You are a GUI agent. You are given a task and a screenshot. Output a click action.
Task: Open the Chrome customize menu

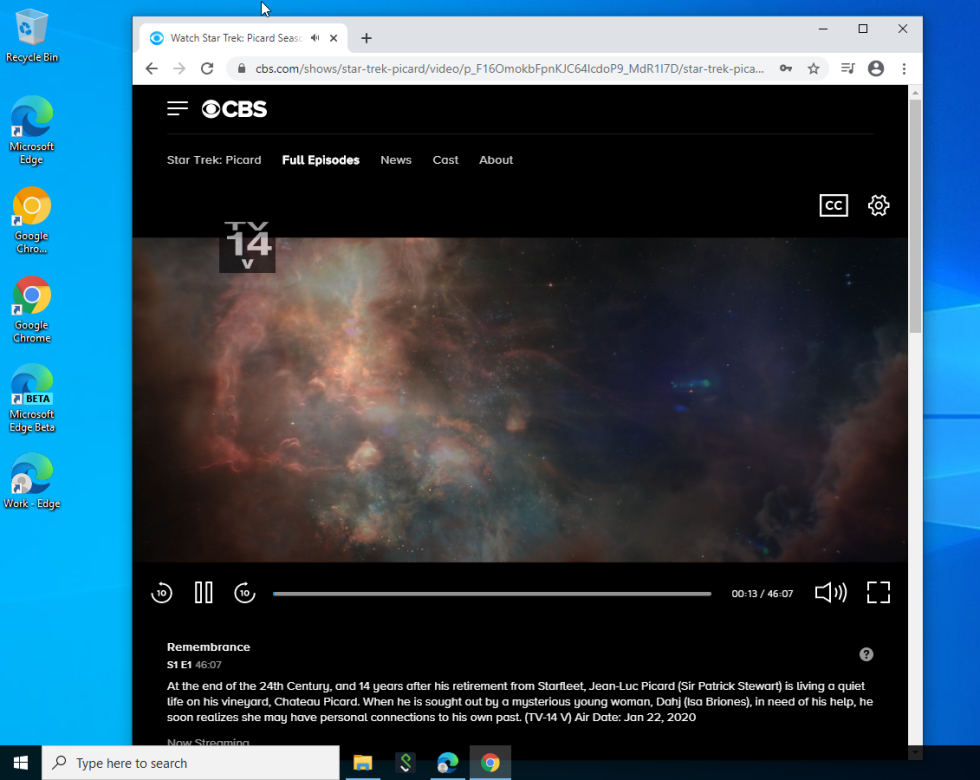click(x=903, y=68)
